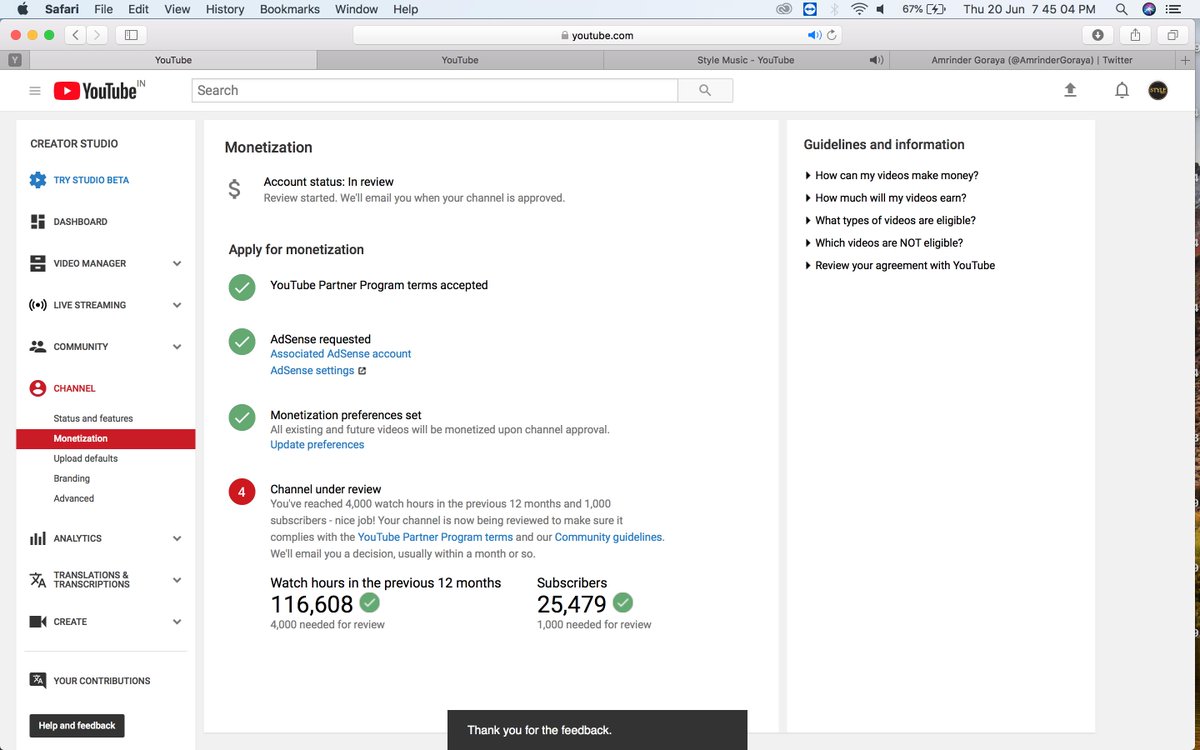Viewport: 1200px width, 750px height.
Task: Expand the Community section chevron
Action: coord(177,347)
